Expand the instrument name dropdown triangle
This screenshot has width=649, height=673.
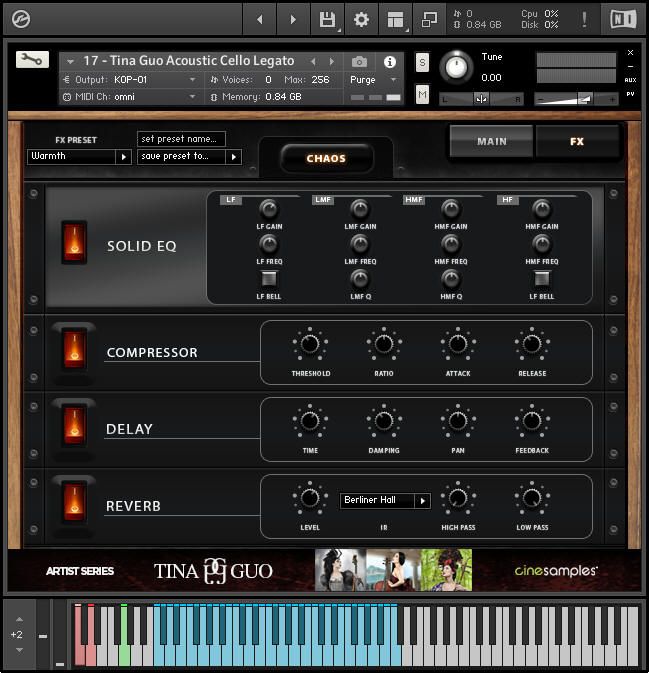pos(70,62)
